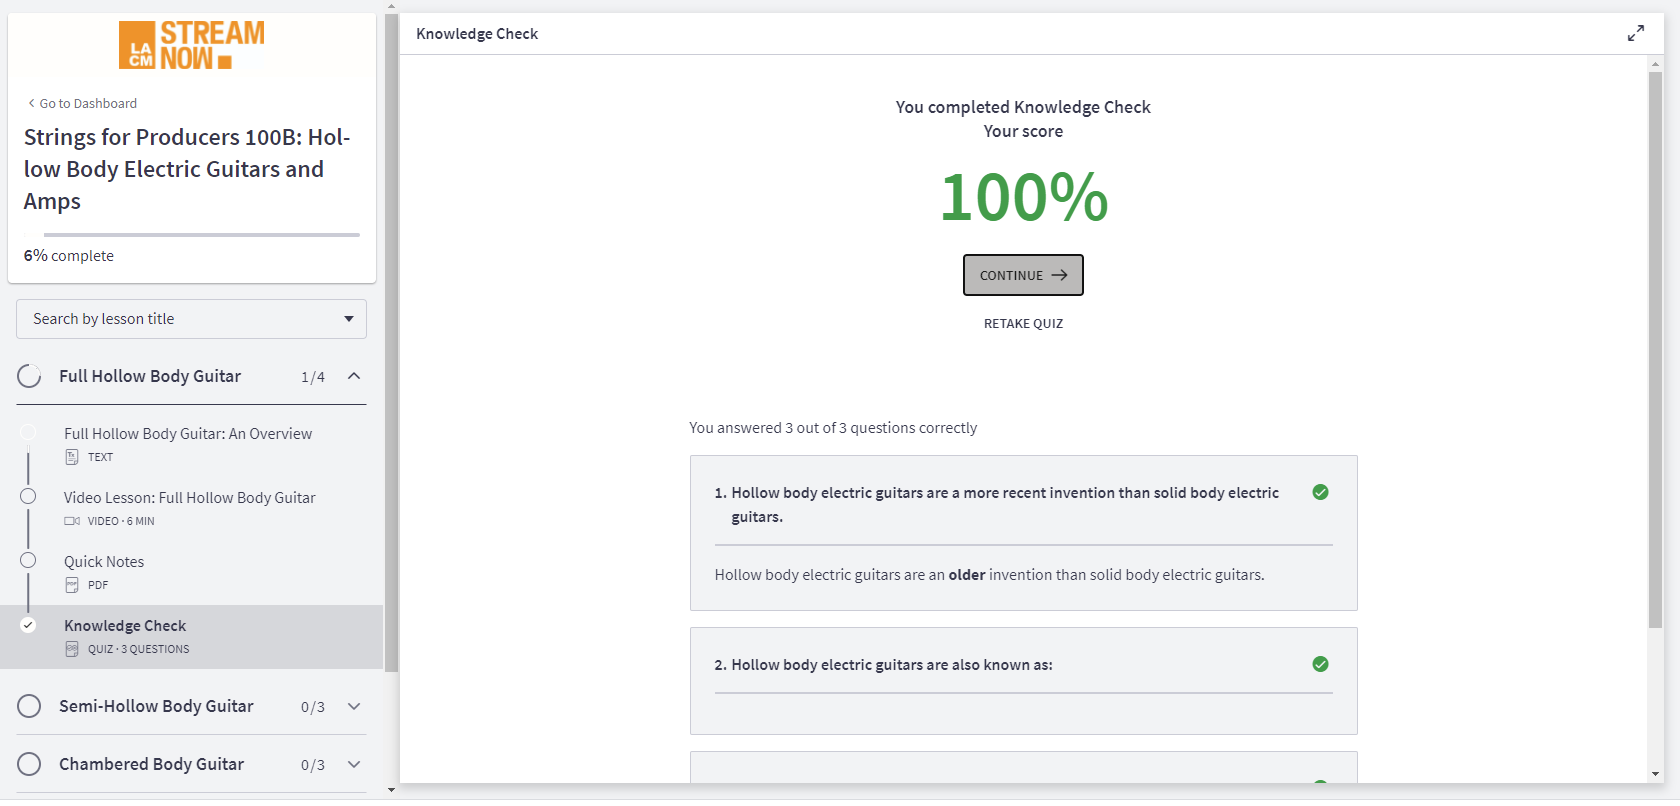The width and height of the screenshot is (1680, 806).
Task: Click the course title Strings for Producers 100B
Action: (x=187, y=169)
